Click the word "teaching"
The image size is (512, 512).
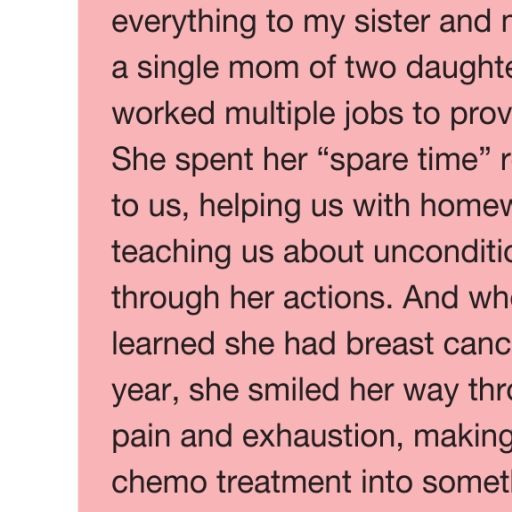171,253
